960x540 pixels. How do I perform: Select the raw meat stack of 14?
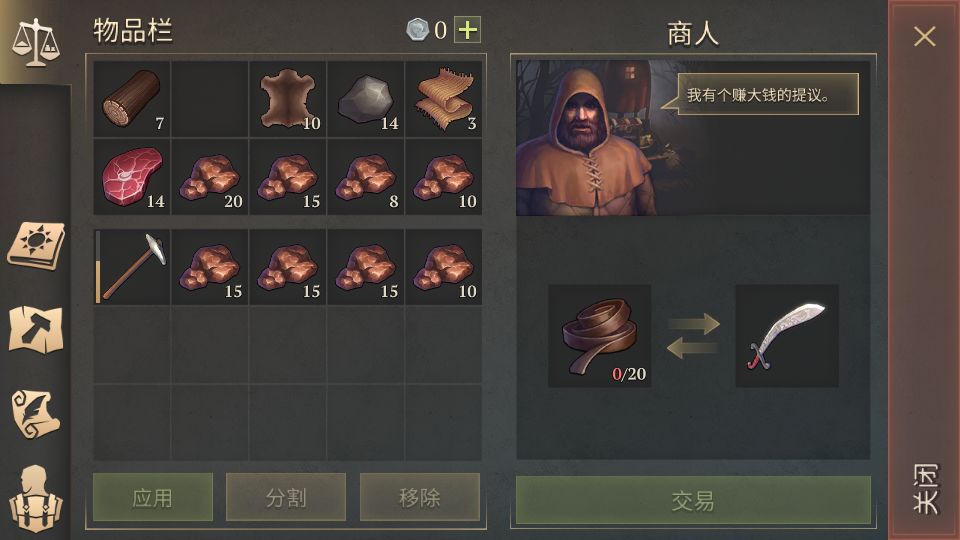[x=132, y=176]
